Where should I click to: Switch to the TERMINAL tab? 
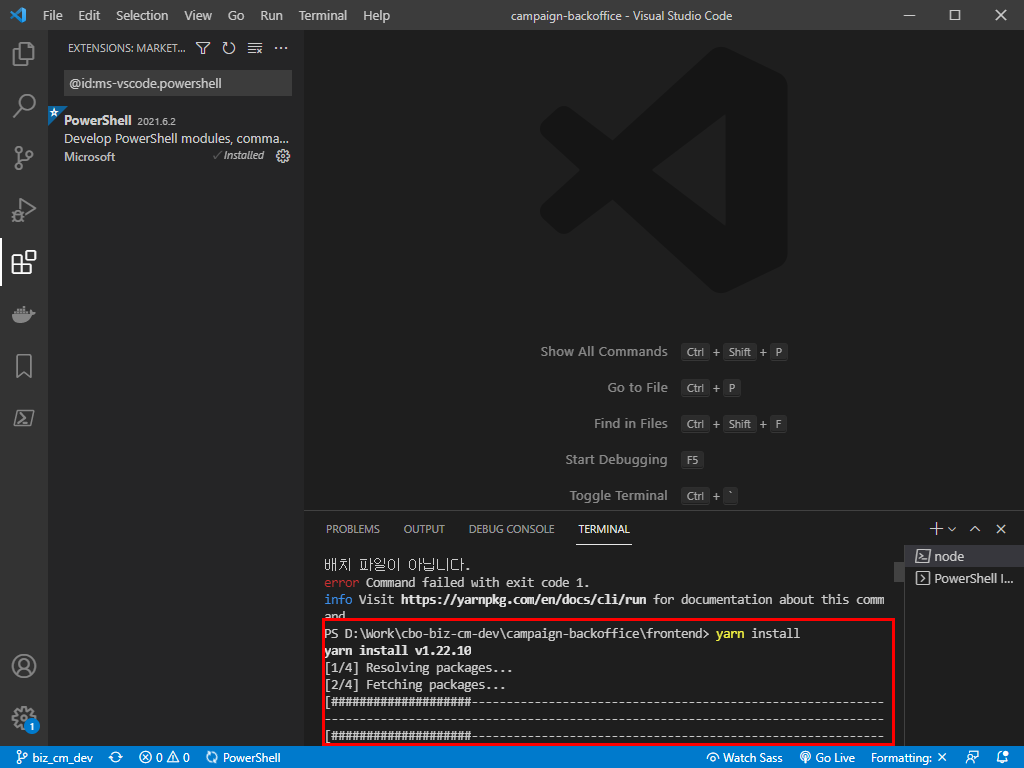tap(604, 529)
